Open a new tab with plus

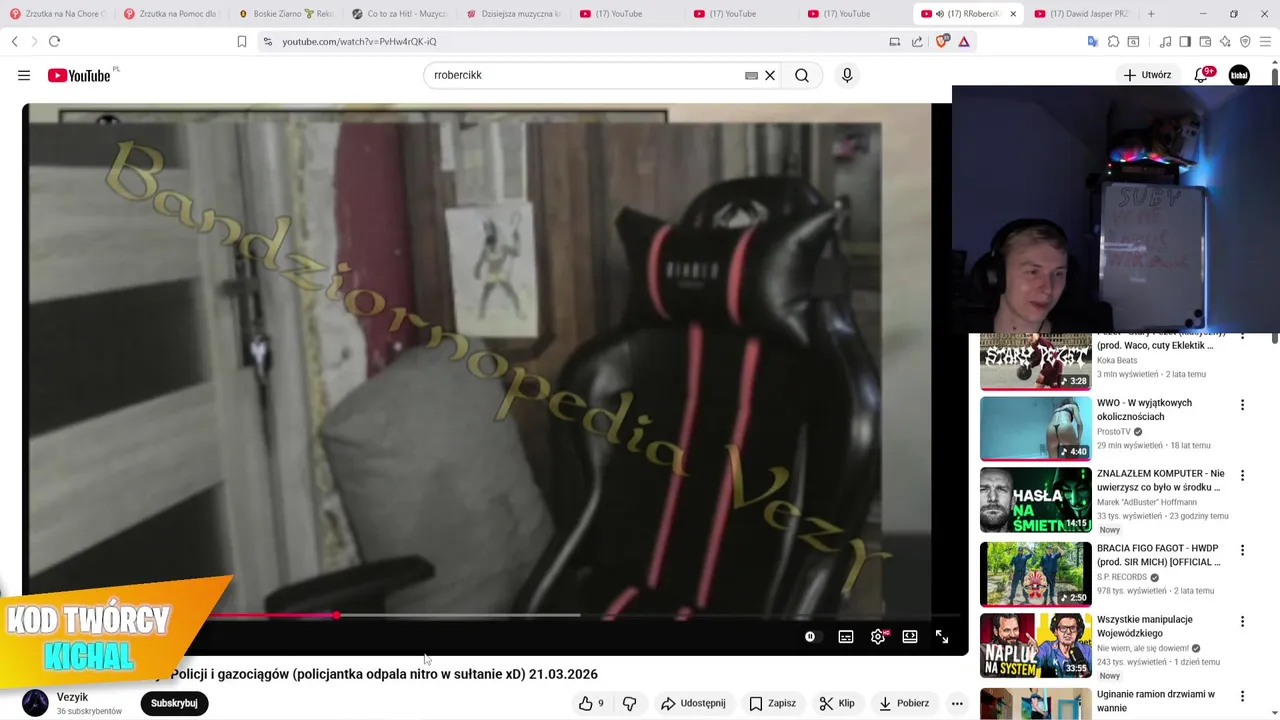click(x=1151, y=14)
